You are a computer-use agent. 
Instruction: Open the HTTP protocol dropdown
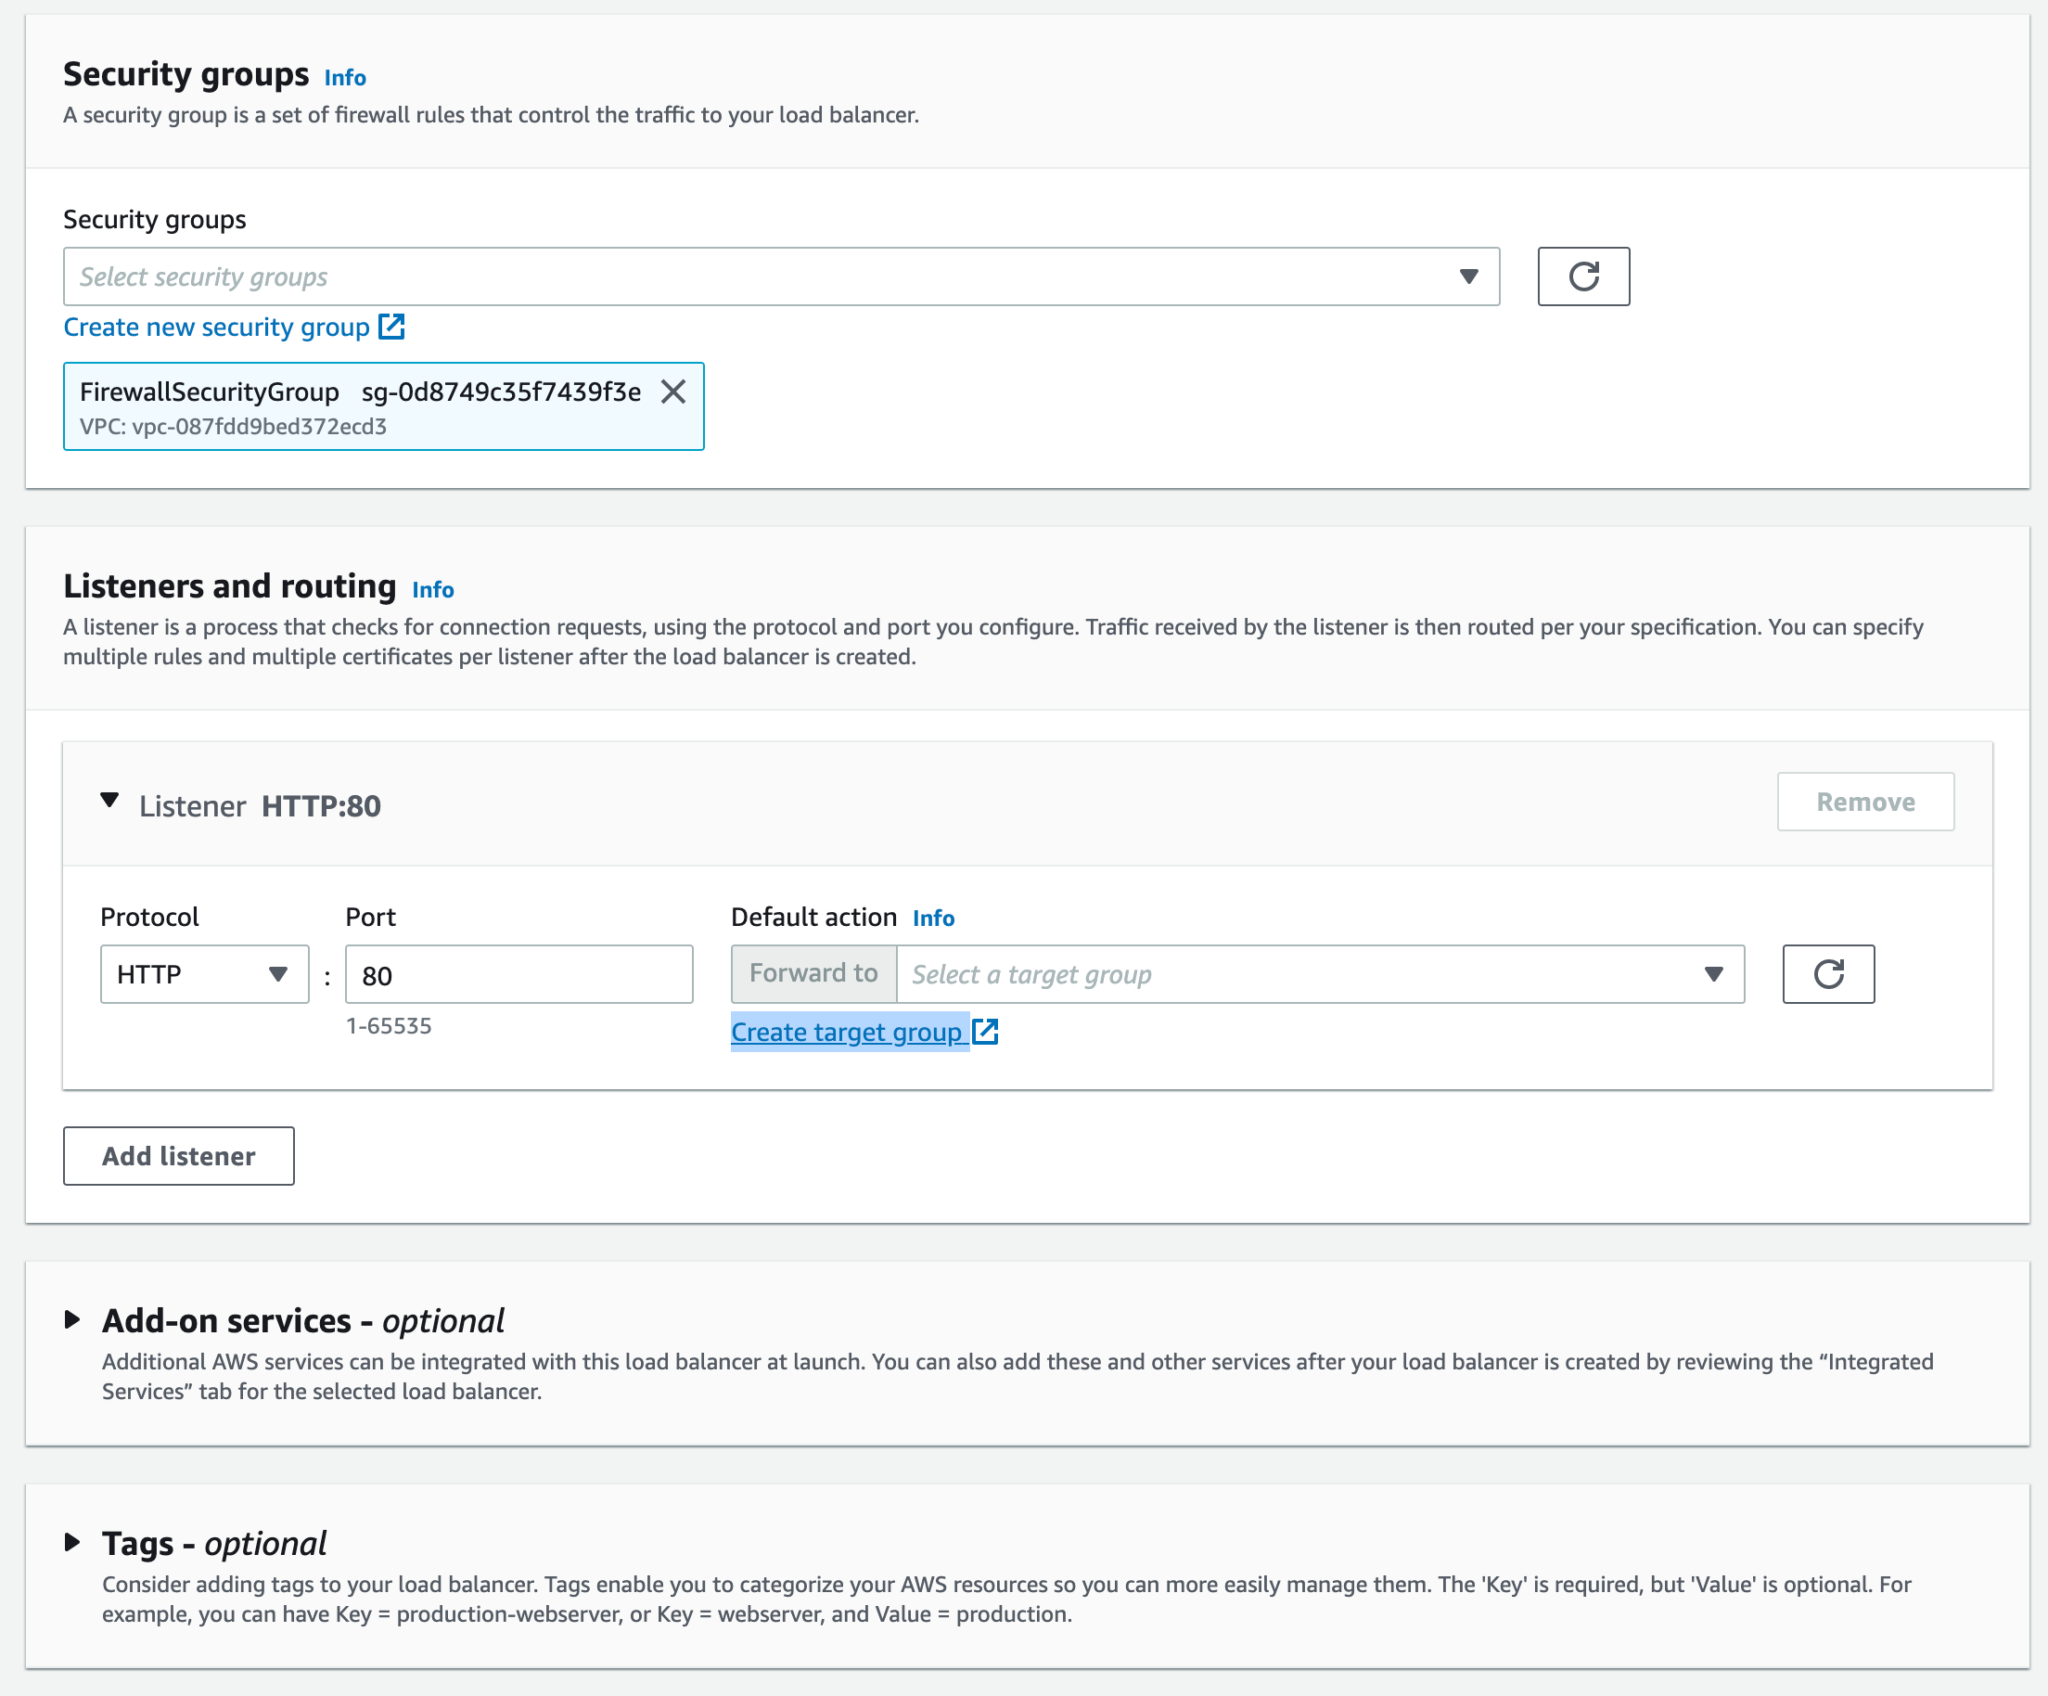204,974
